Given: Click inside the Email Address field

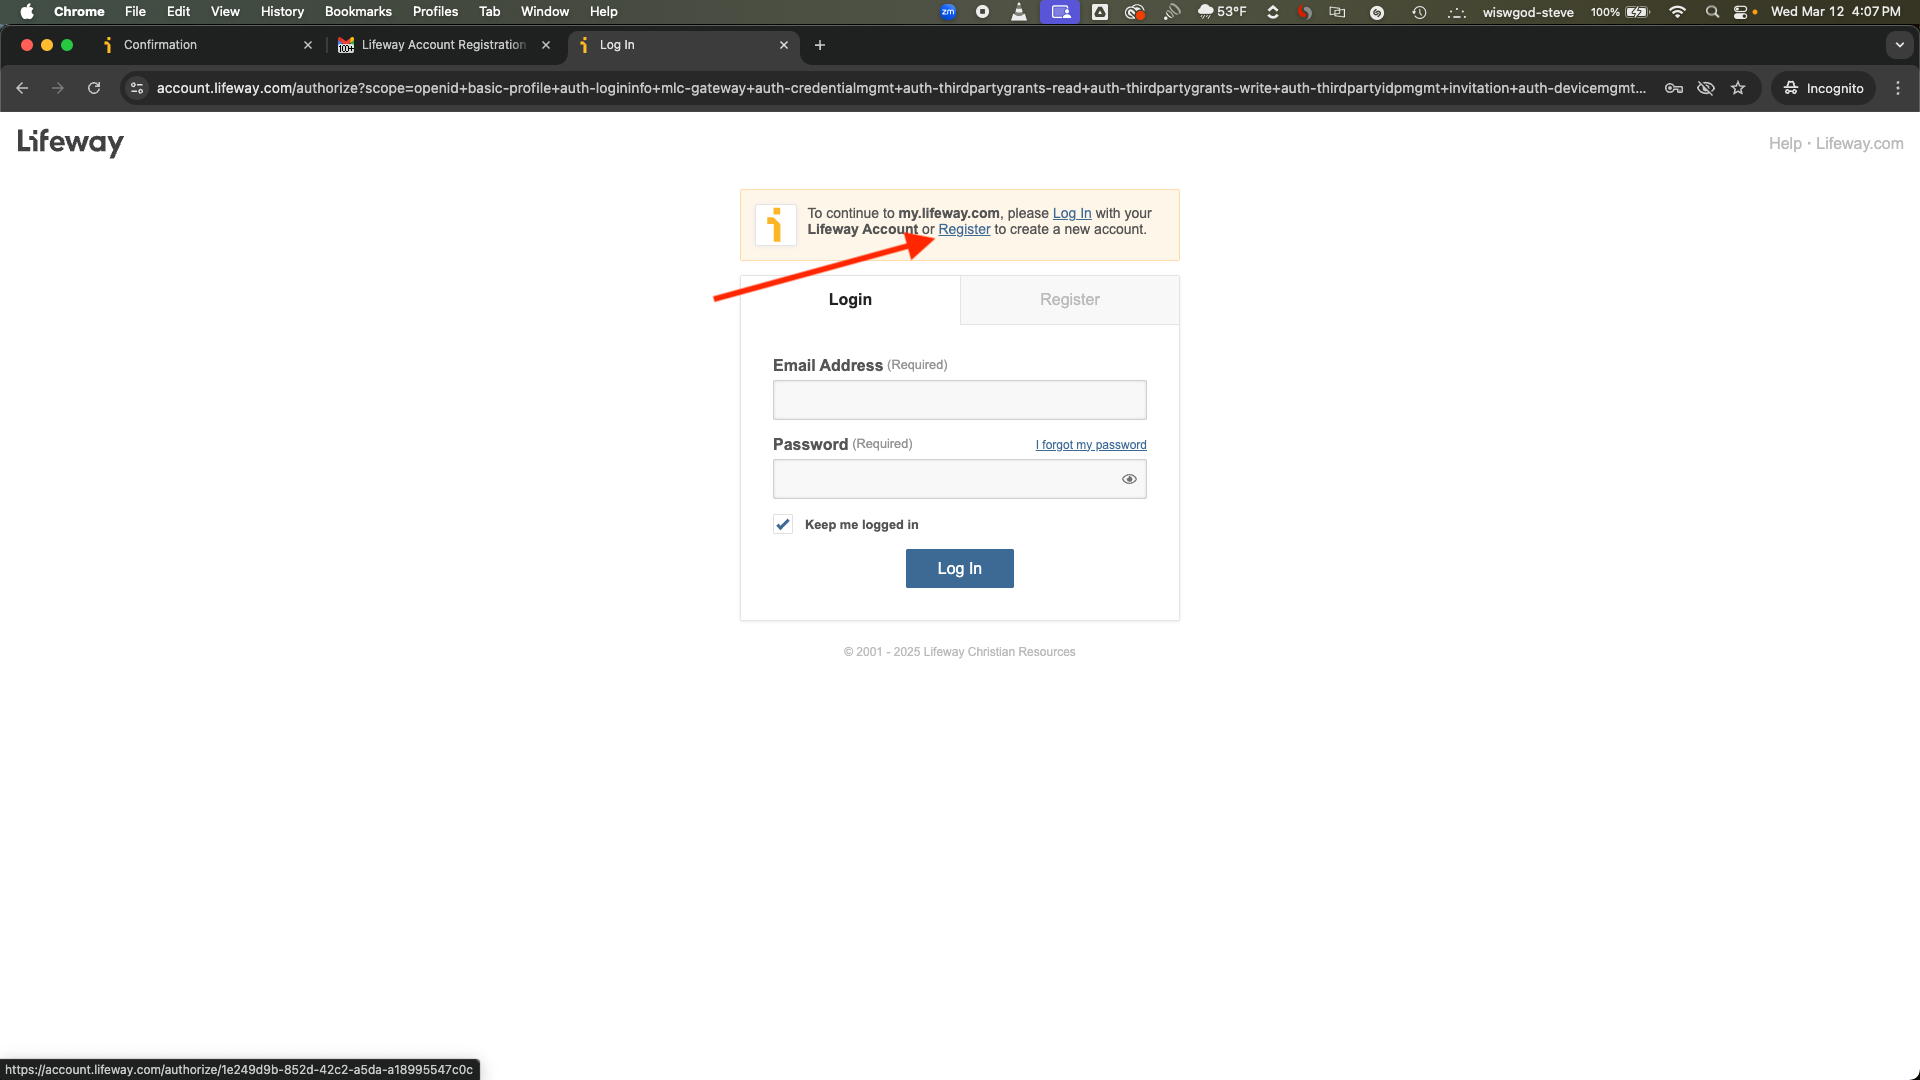Looking at the screenshot, I should (x=959, y=399).
